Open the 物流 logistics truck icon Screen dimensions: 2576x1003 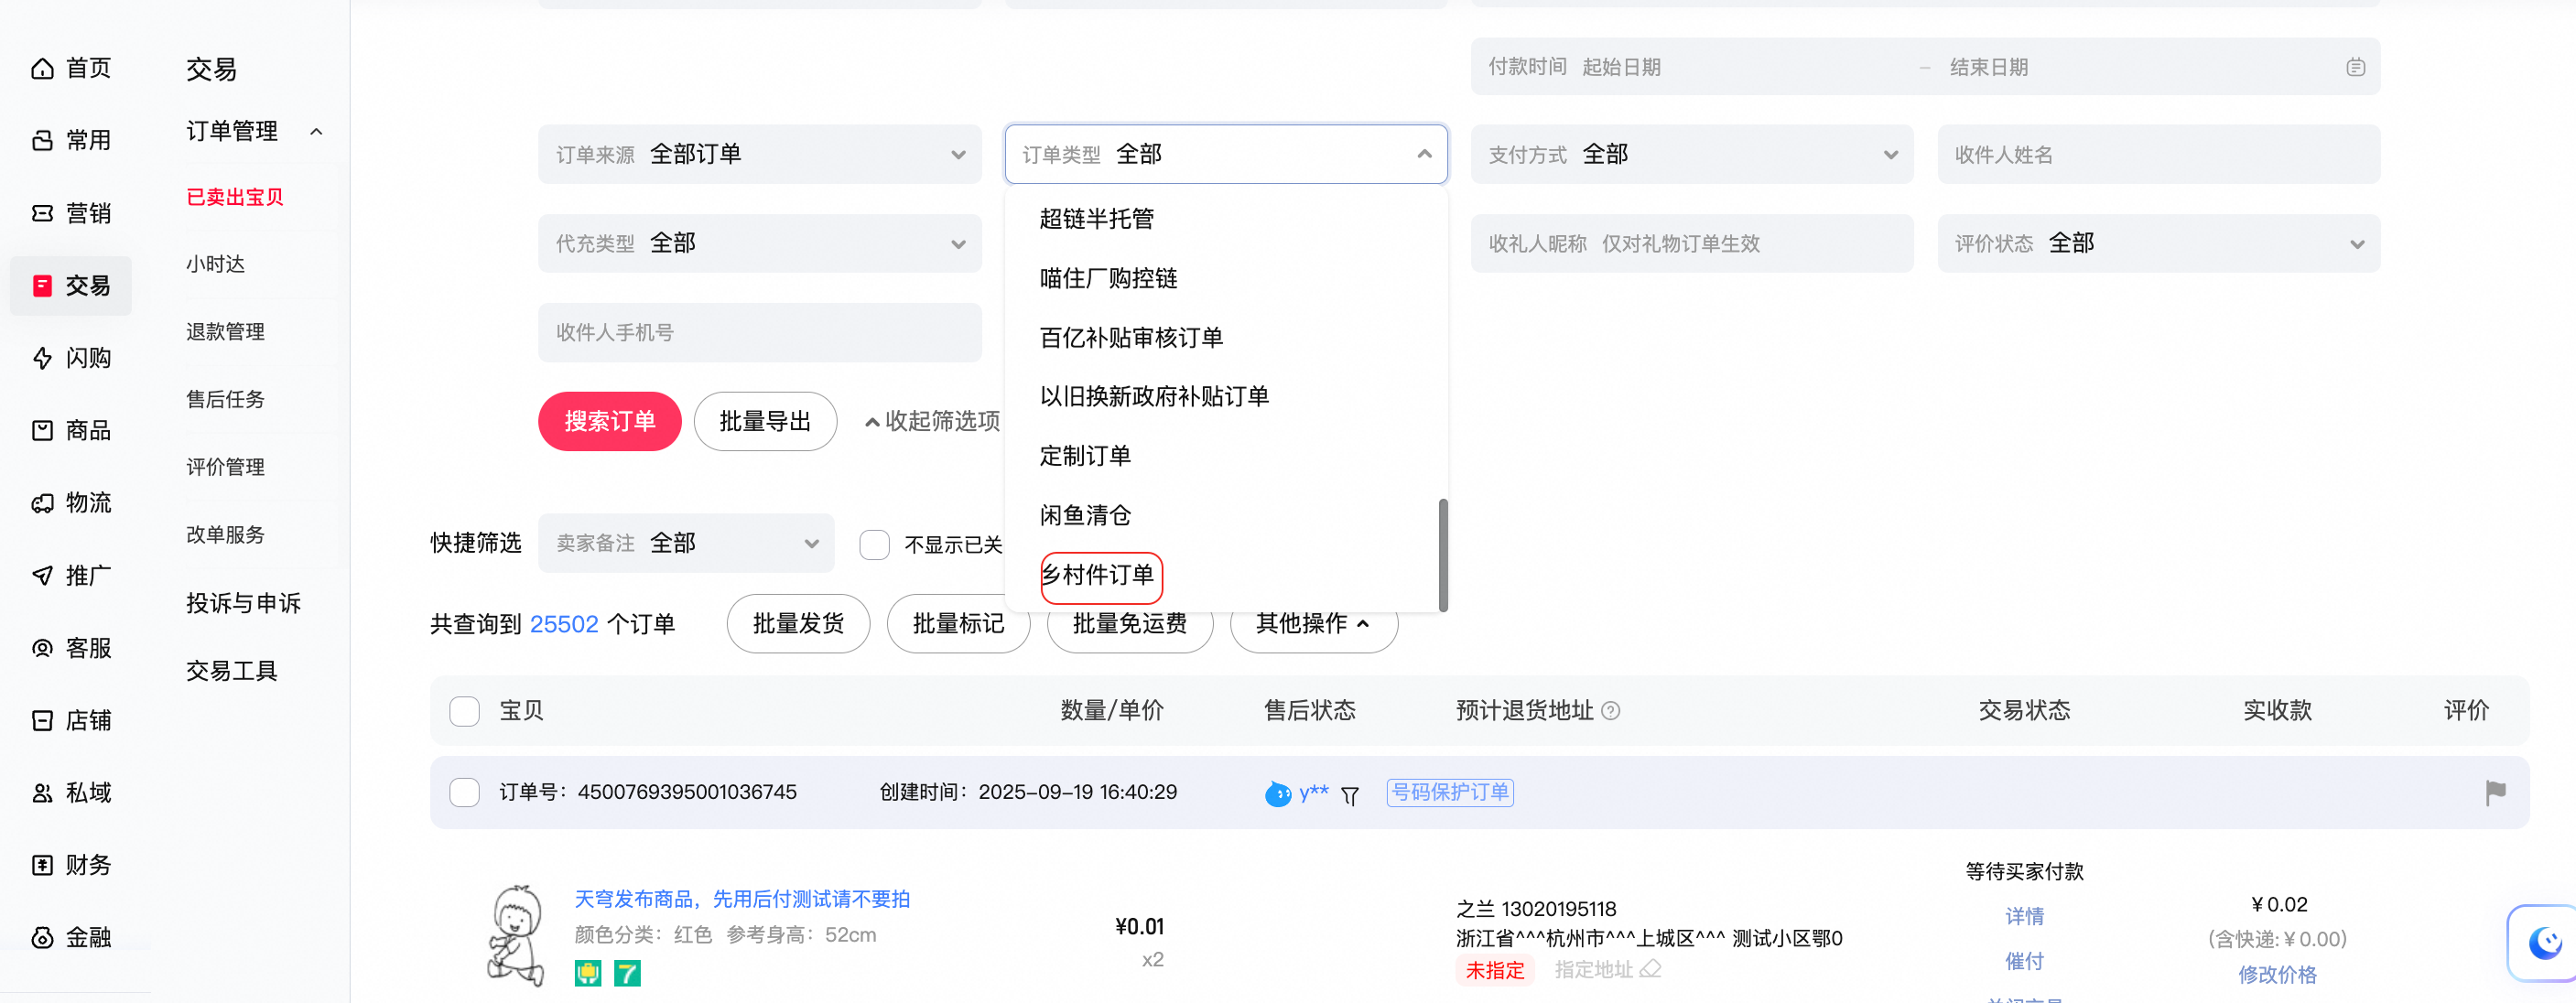42,503
